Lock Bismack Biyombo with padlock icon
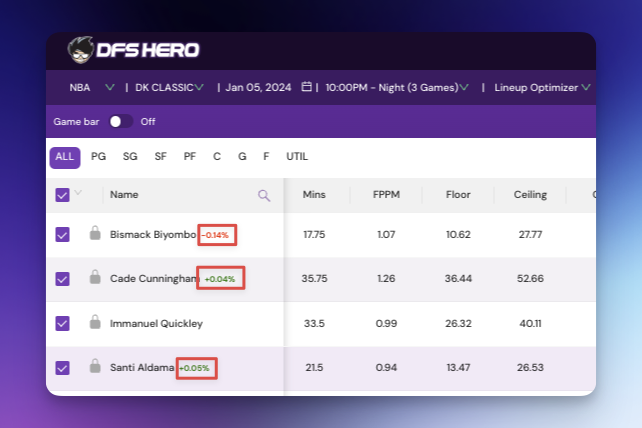This screenshot has height=428, width=642. (95, 233)
